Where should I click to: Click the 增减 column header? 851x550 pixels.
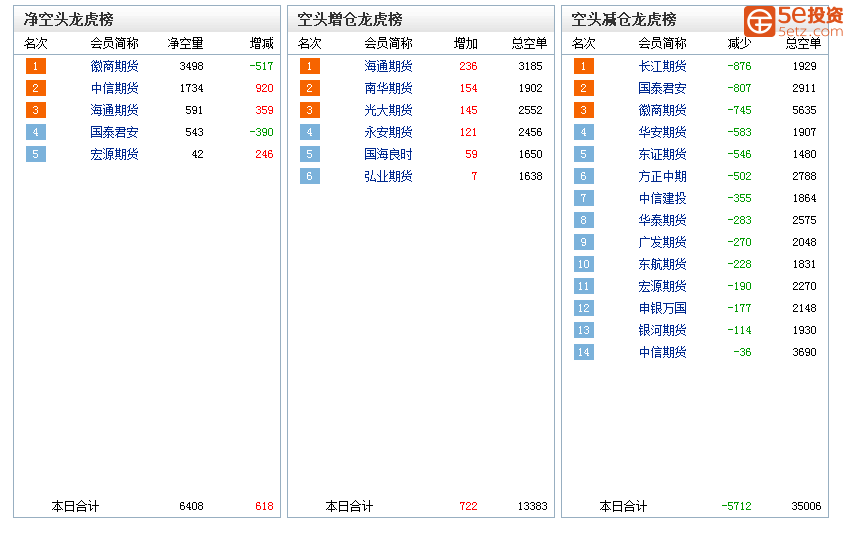tap(262, 43)
